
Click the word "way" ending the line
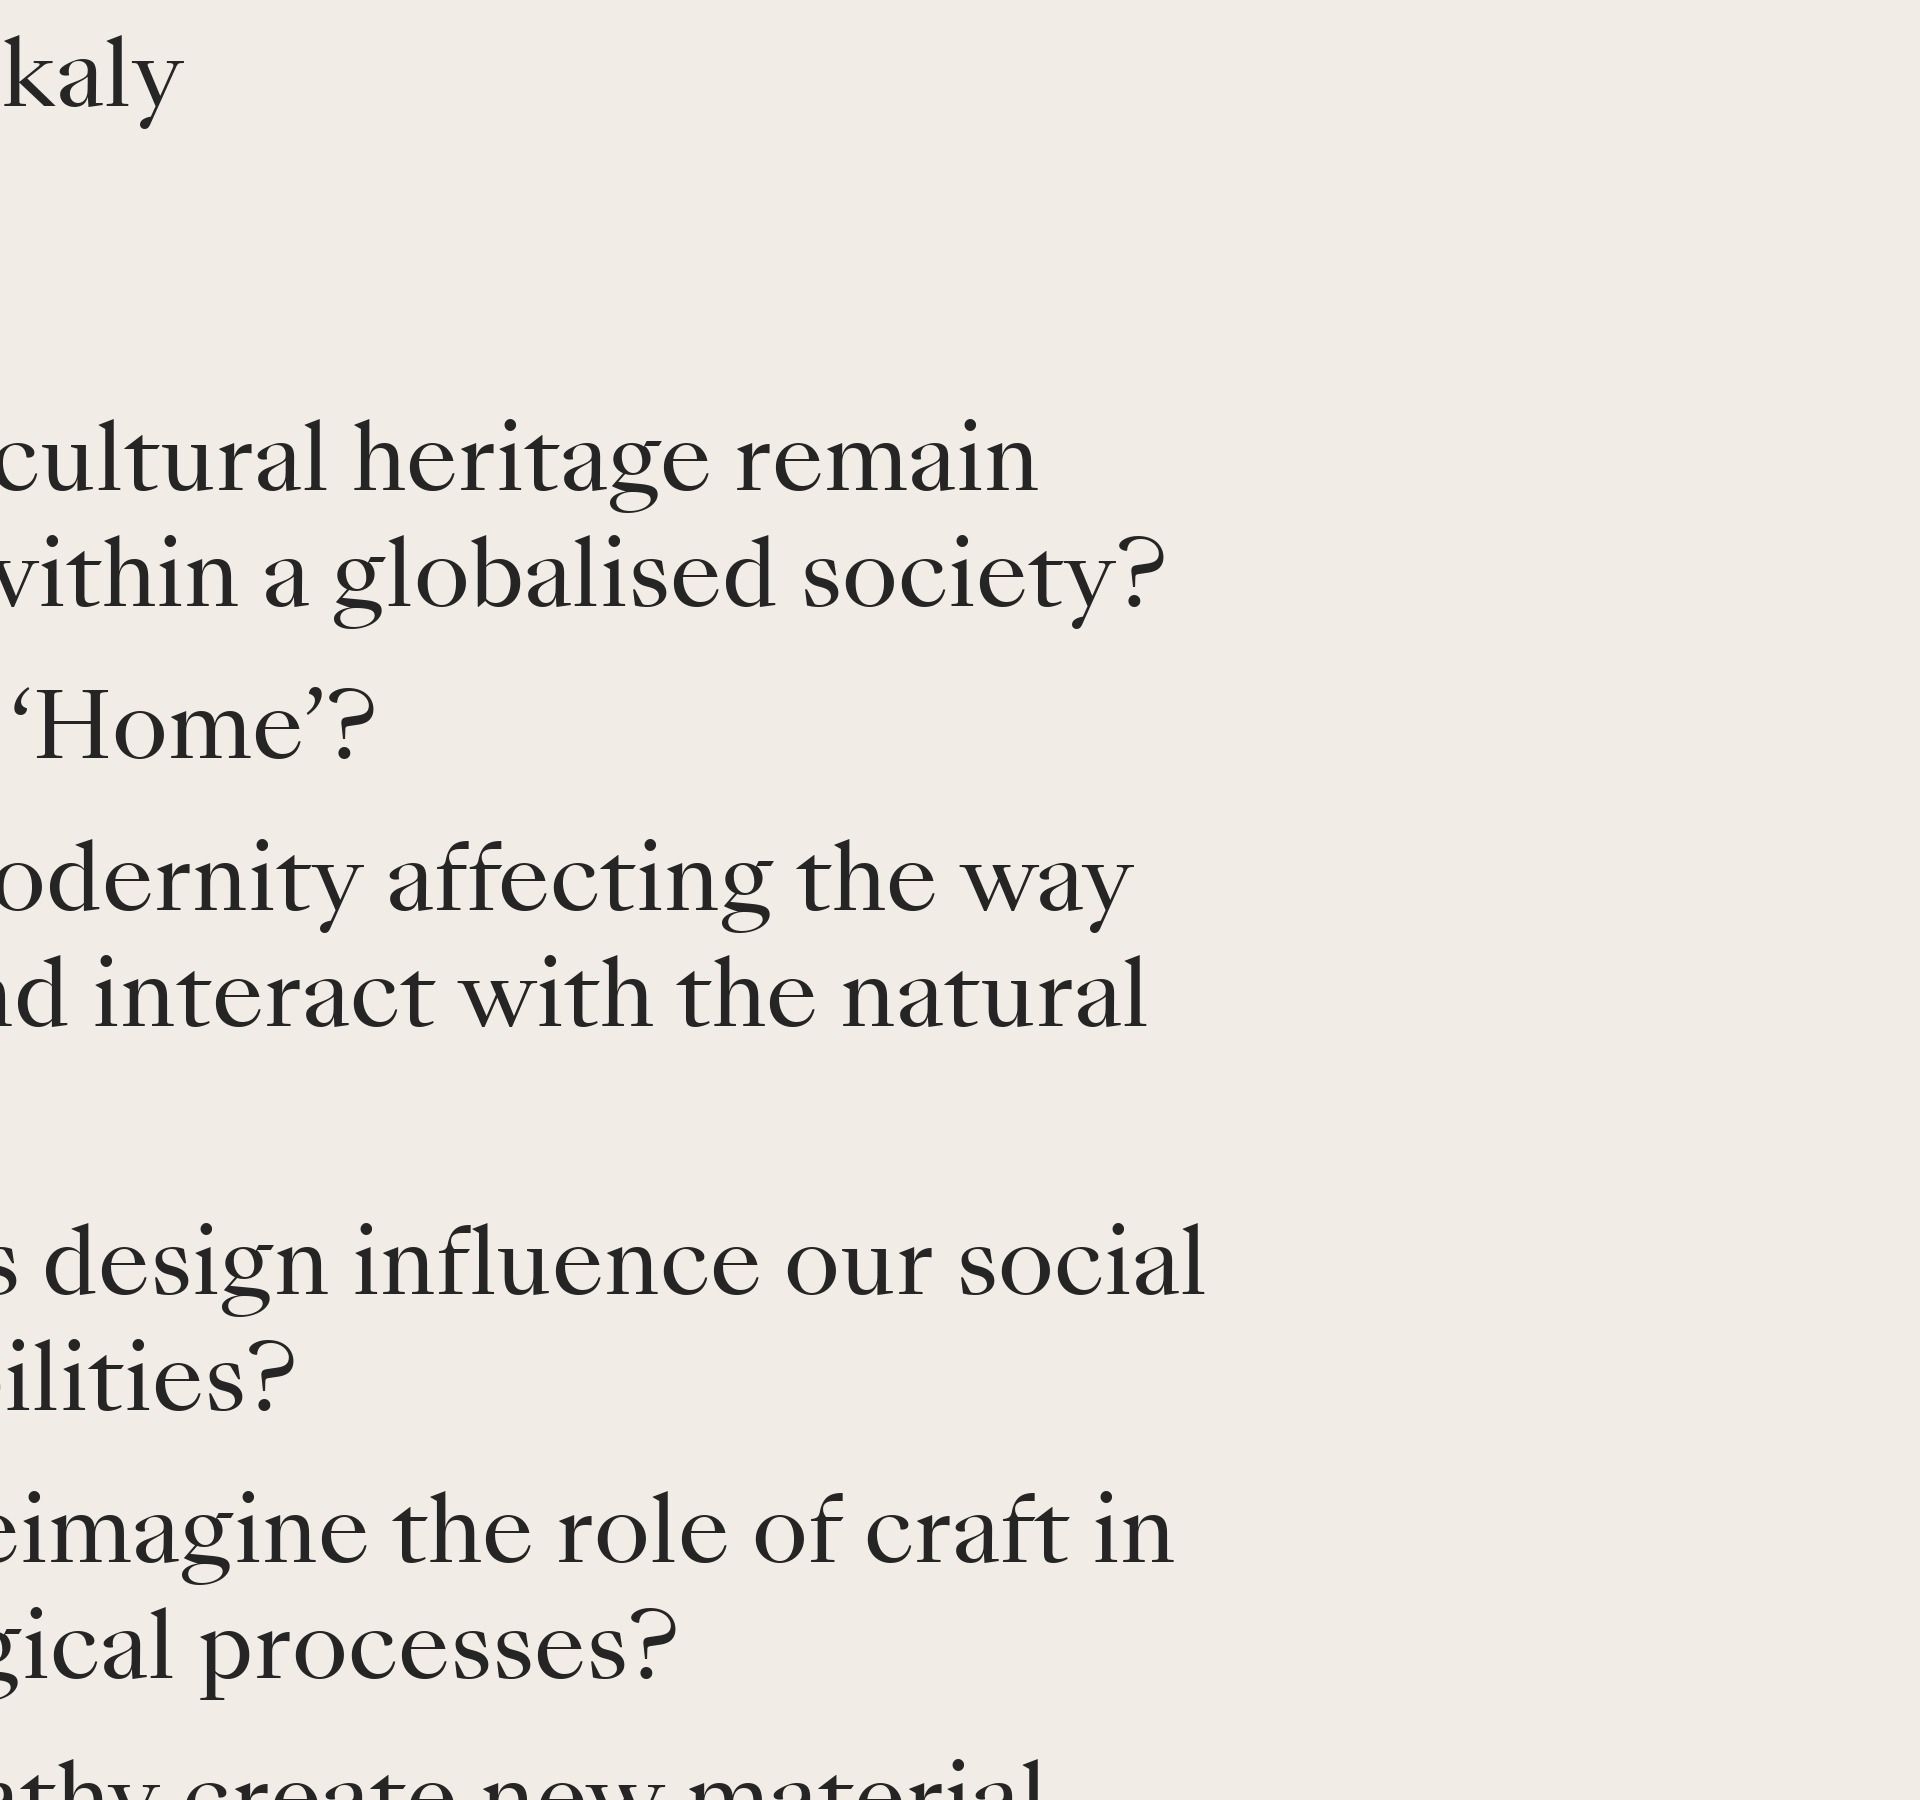tap(1044, 881)
